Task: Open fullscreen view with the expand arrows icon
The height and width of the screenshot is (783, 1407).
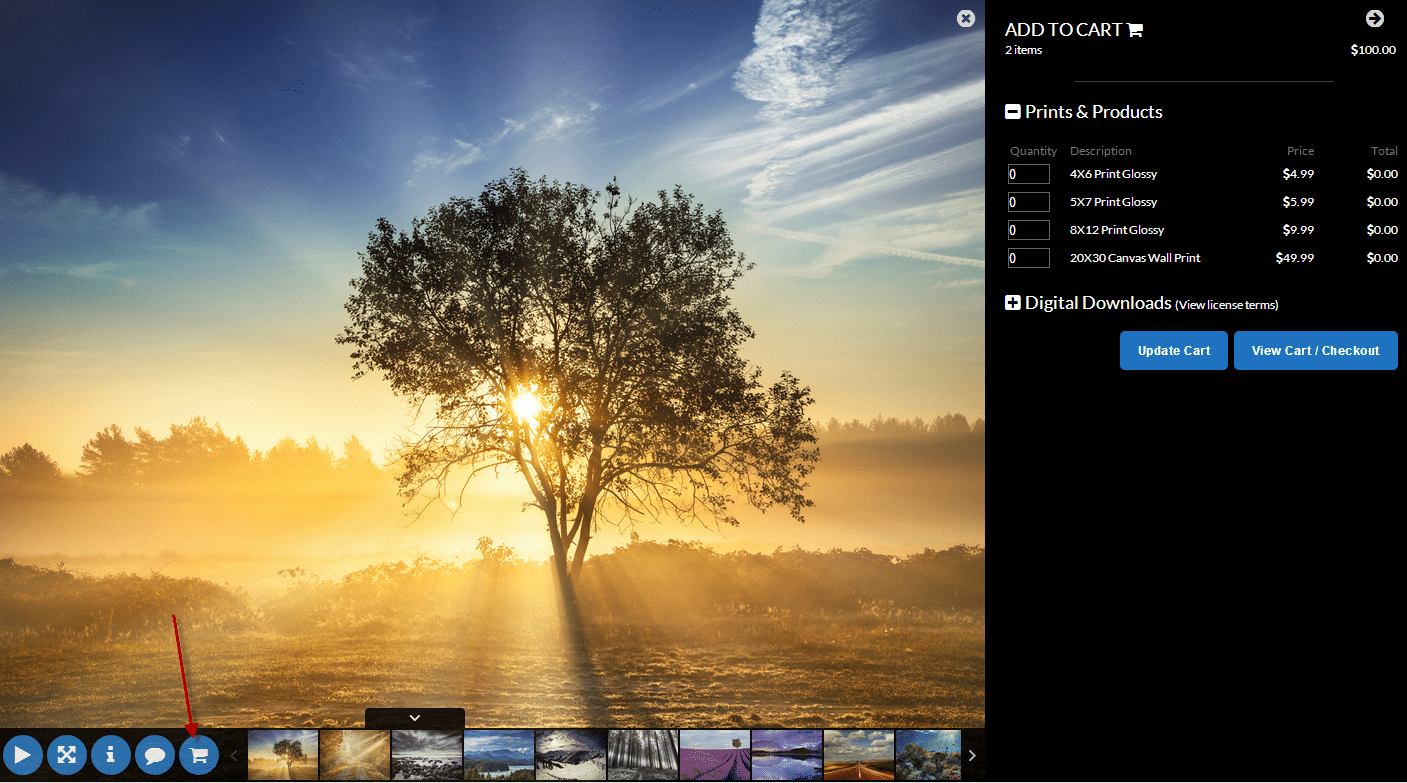Action: (x=67, y=755)
